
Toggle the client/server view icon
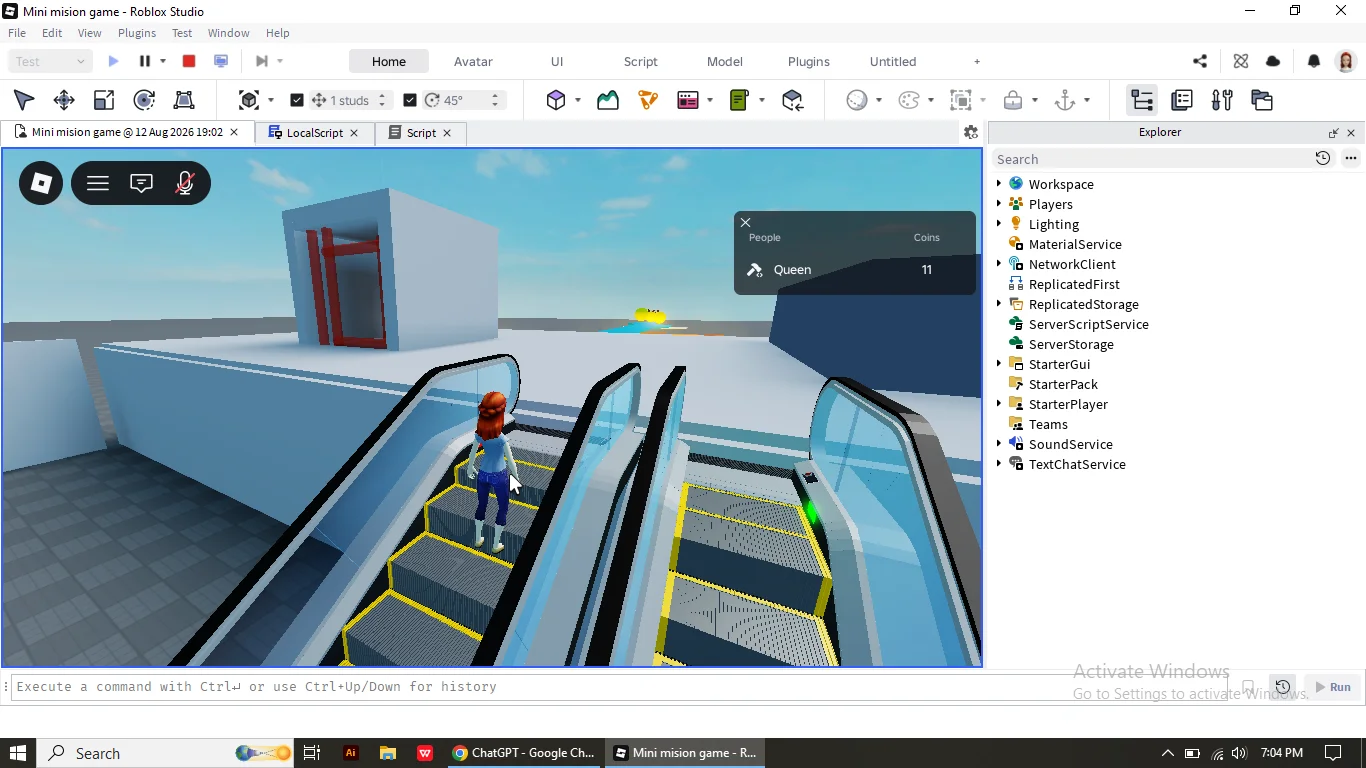coord(221,61)
